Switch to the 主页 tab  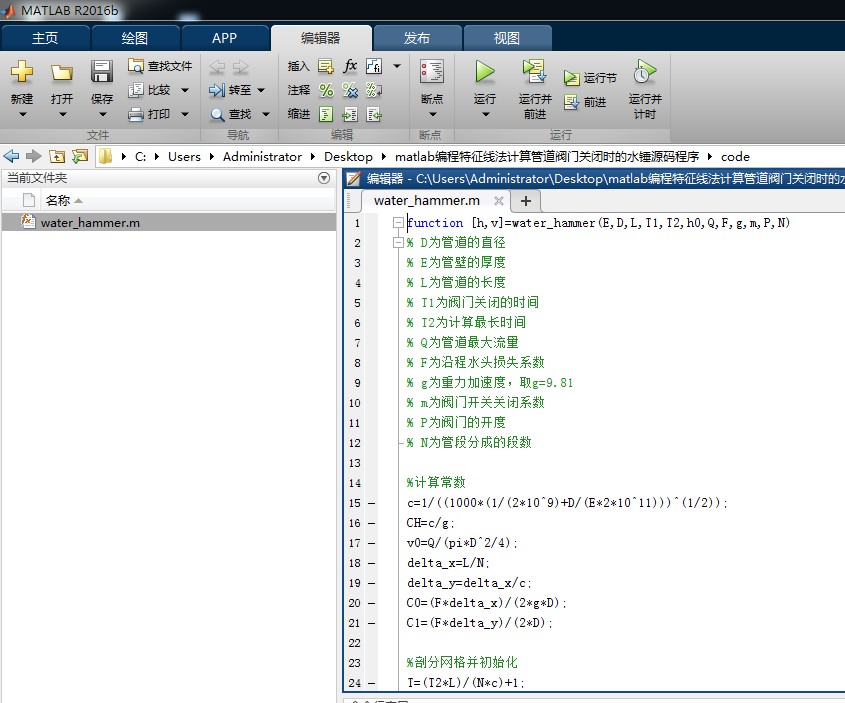pyautogui.click(x=45, y=38)
